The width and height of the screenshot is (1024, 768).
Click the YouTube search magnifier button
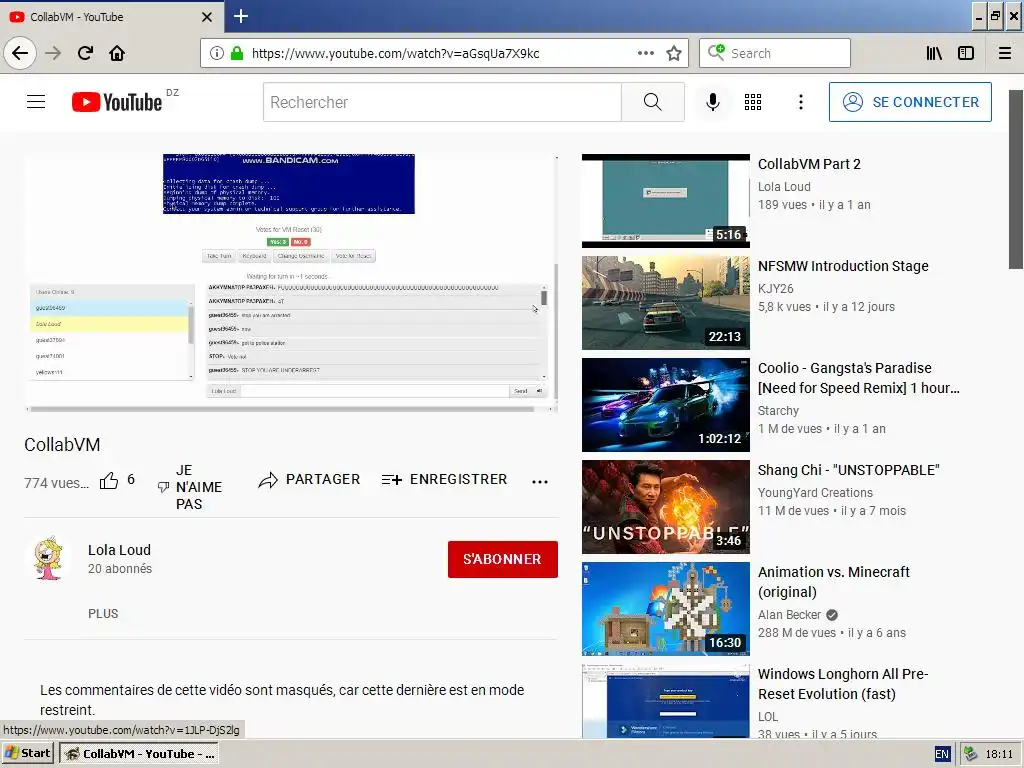click(x=652, y=102)
